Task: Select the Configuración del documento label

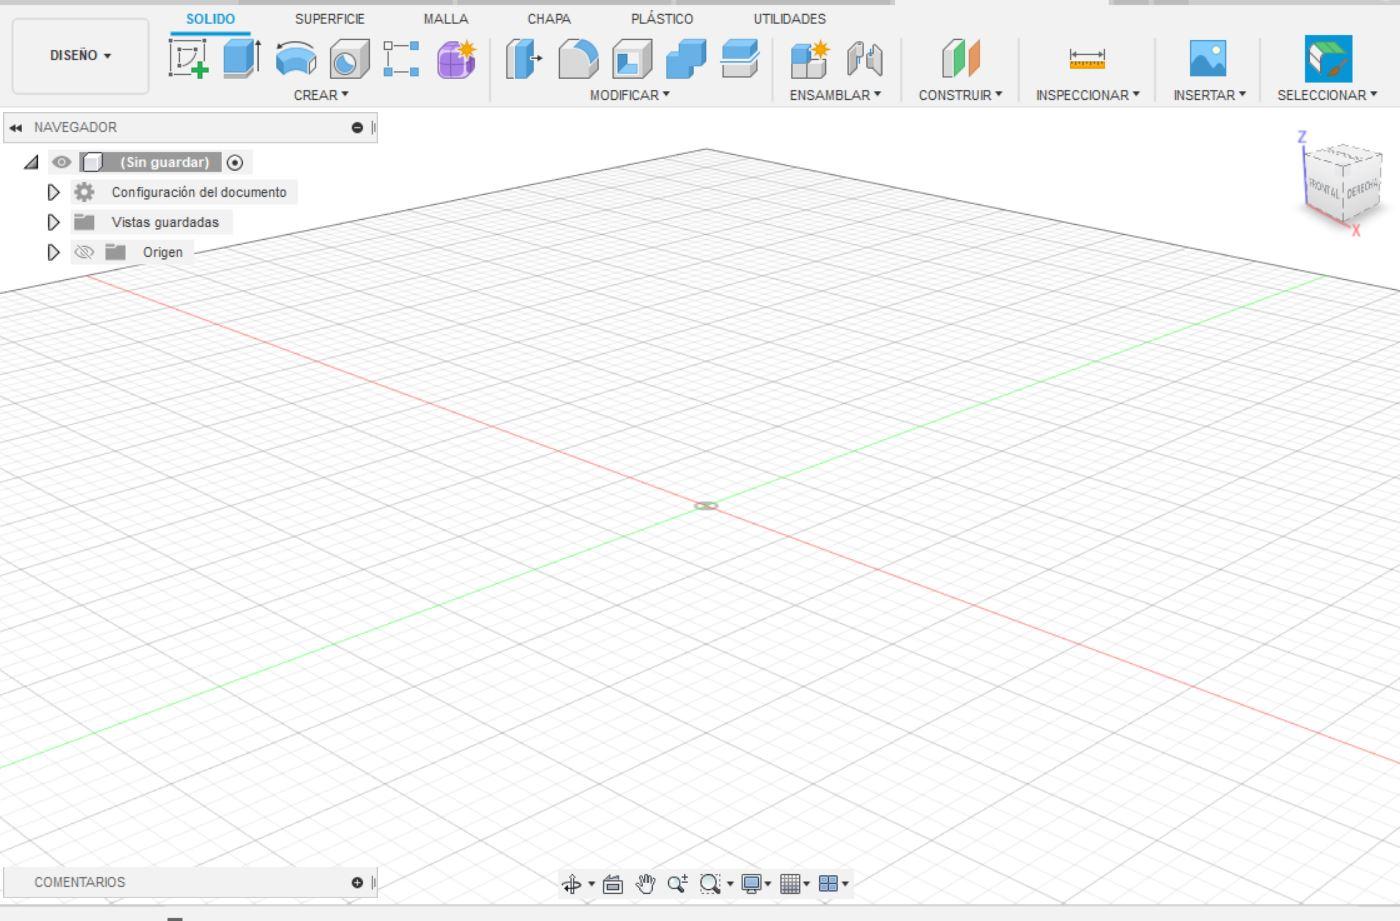Action: click(x=199, y=192)
